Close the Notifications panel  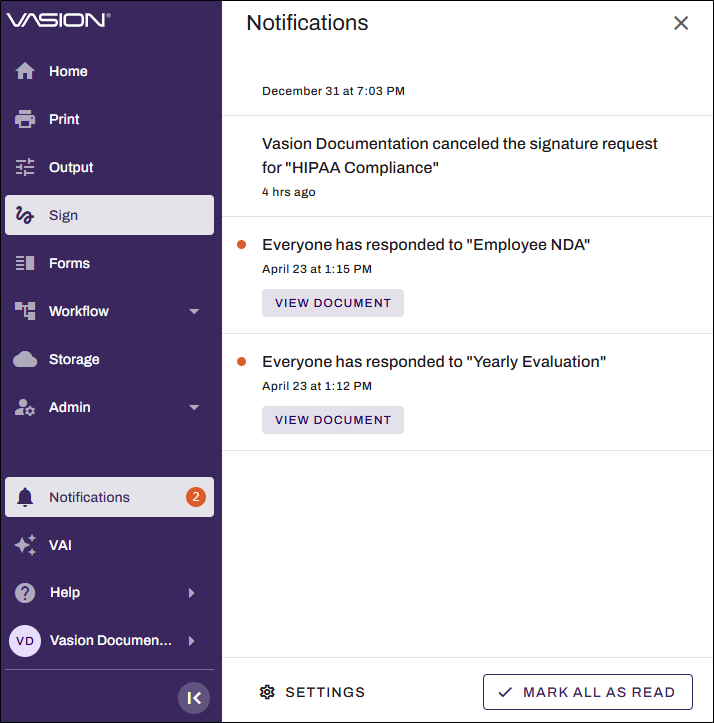pos(681,23)
